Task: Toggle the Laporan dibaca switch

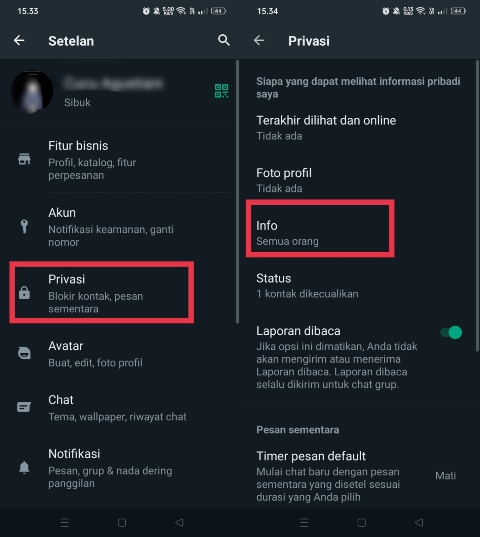Action: coord(451,332)
